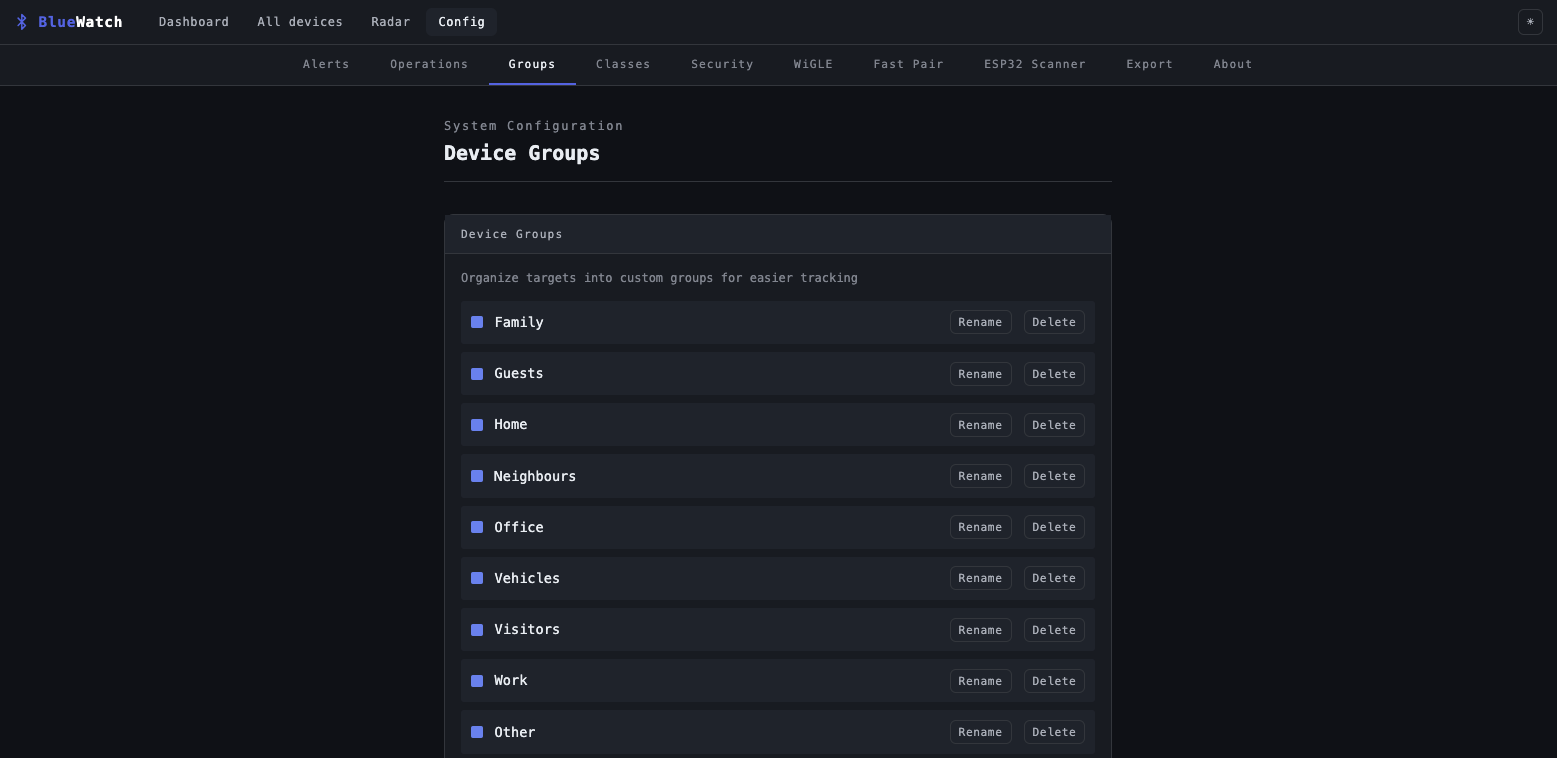This screenshot has height=758, width=1557.
Task: Delete the Work group
Action: pos(1054,681)
